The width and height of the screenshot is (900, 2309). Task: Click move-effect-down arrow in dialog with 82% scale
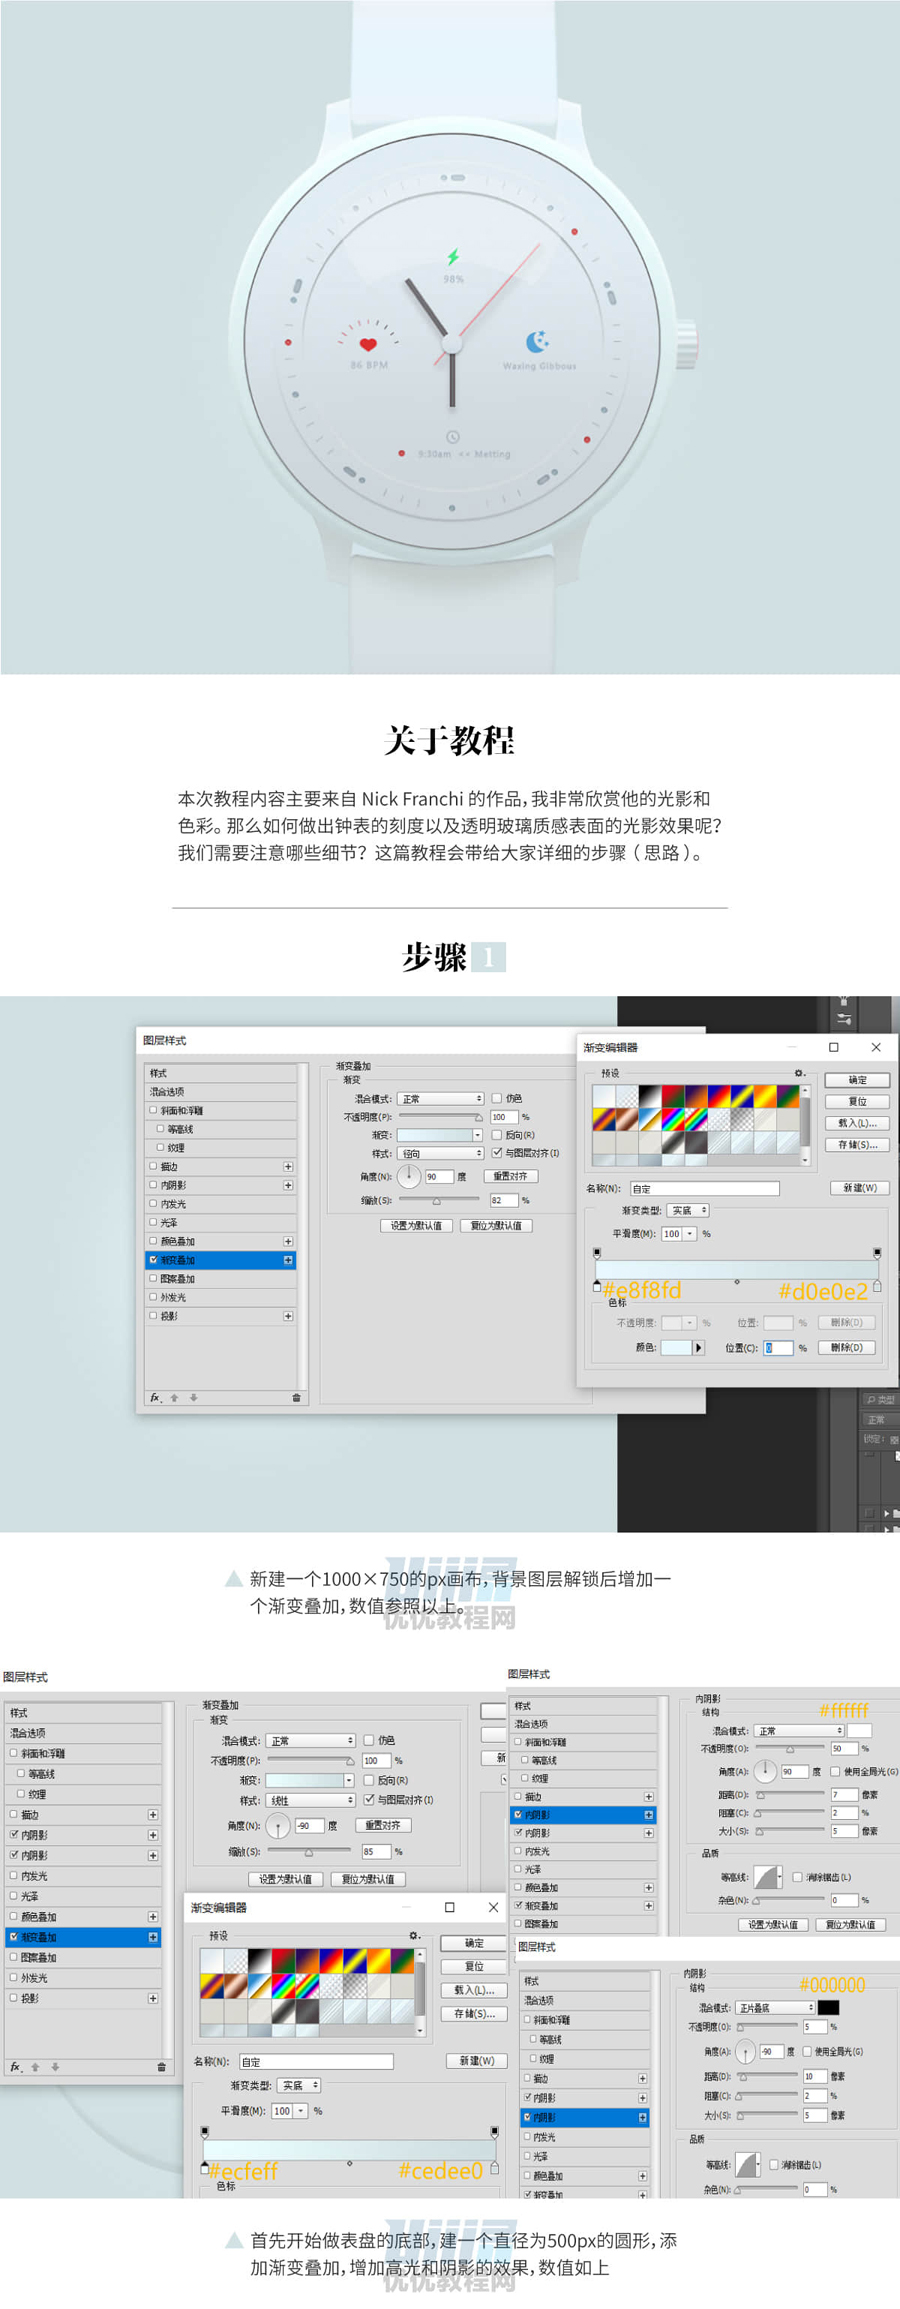click(194, 1398)
